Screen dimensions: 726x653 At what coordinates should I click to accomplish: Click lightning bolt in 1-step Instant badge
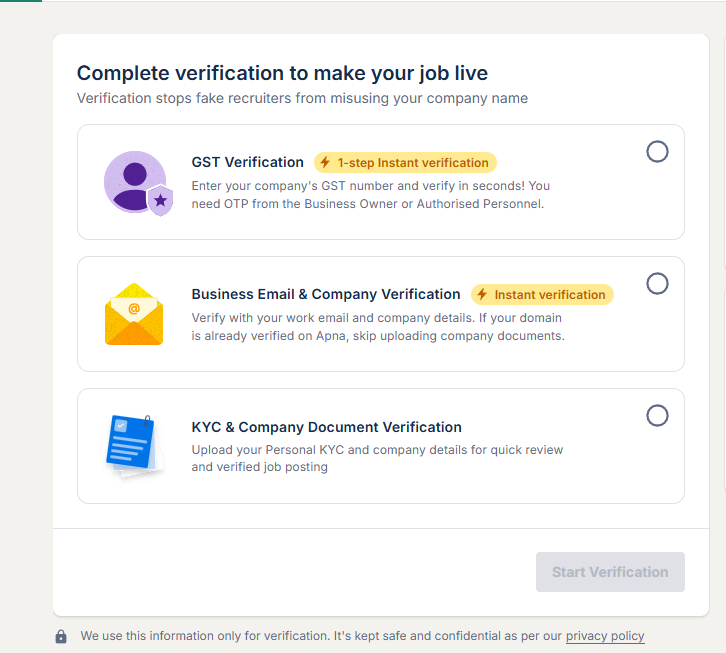pos(325,162)
